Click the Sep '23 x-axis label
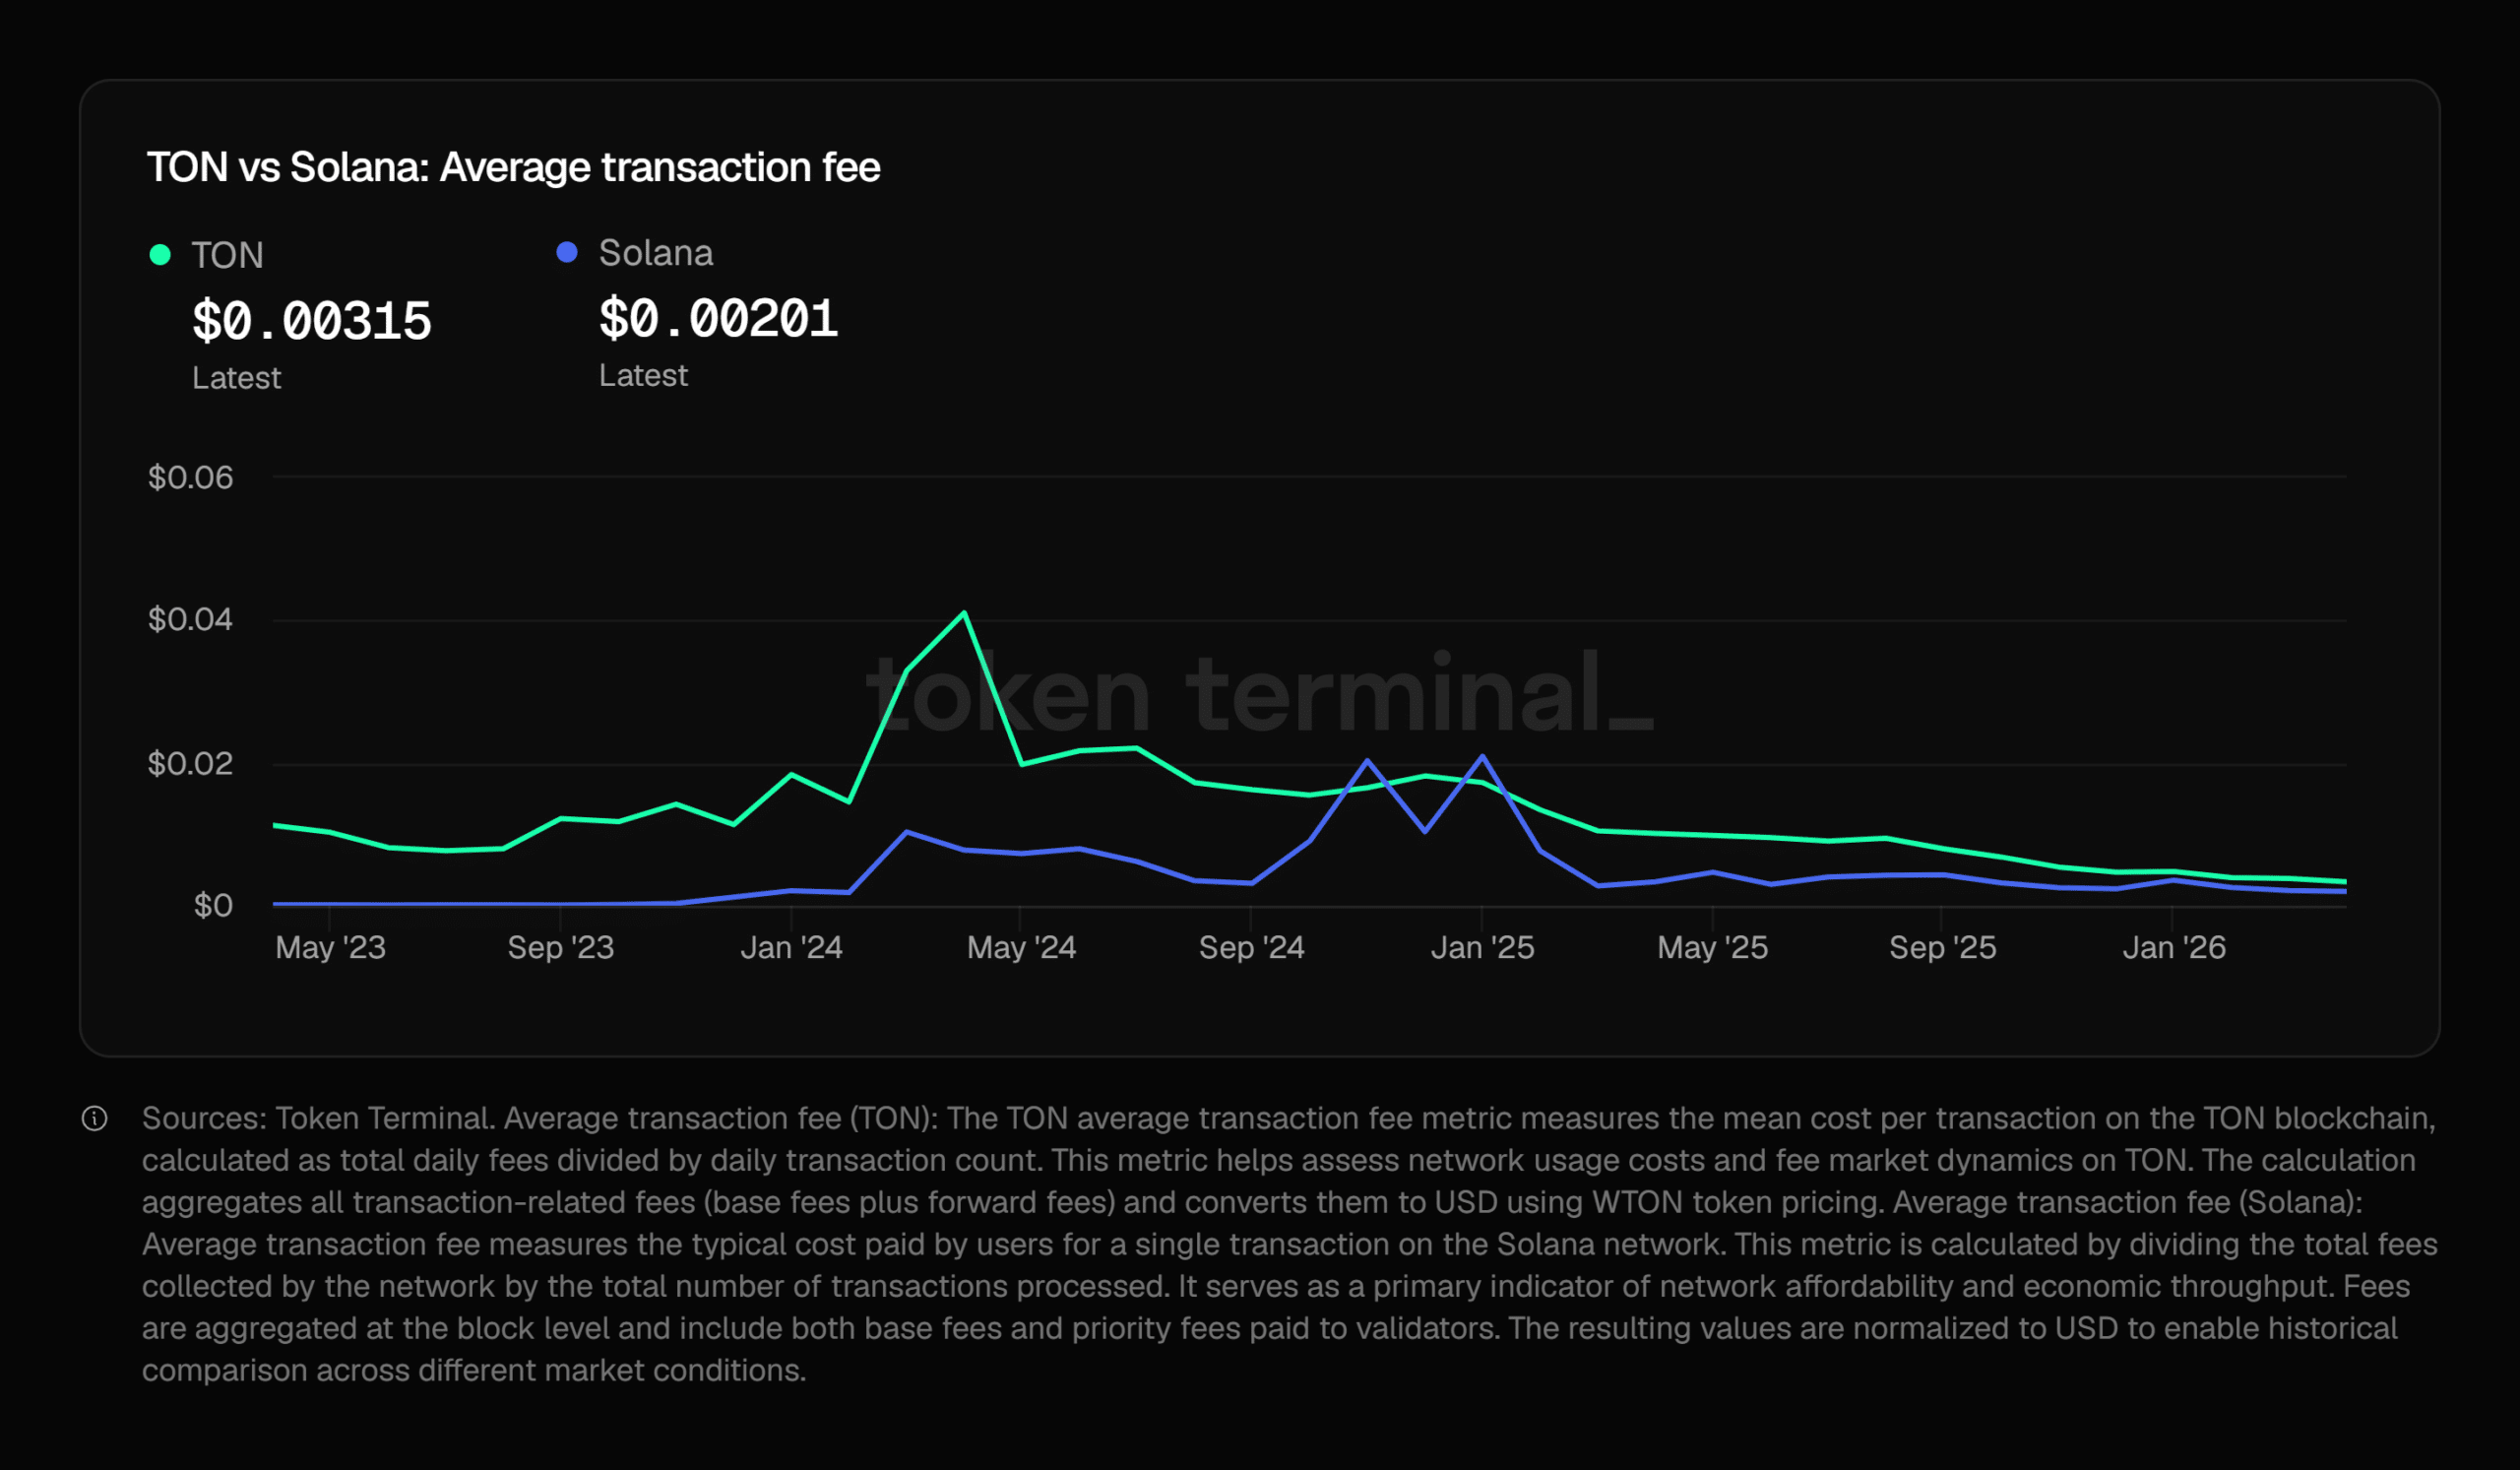2520x1470 pixels. (x=560, y=947)
